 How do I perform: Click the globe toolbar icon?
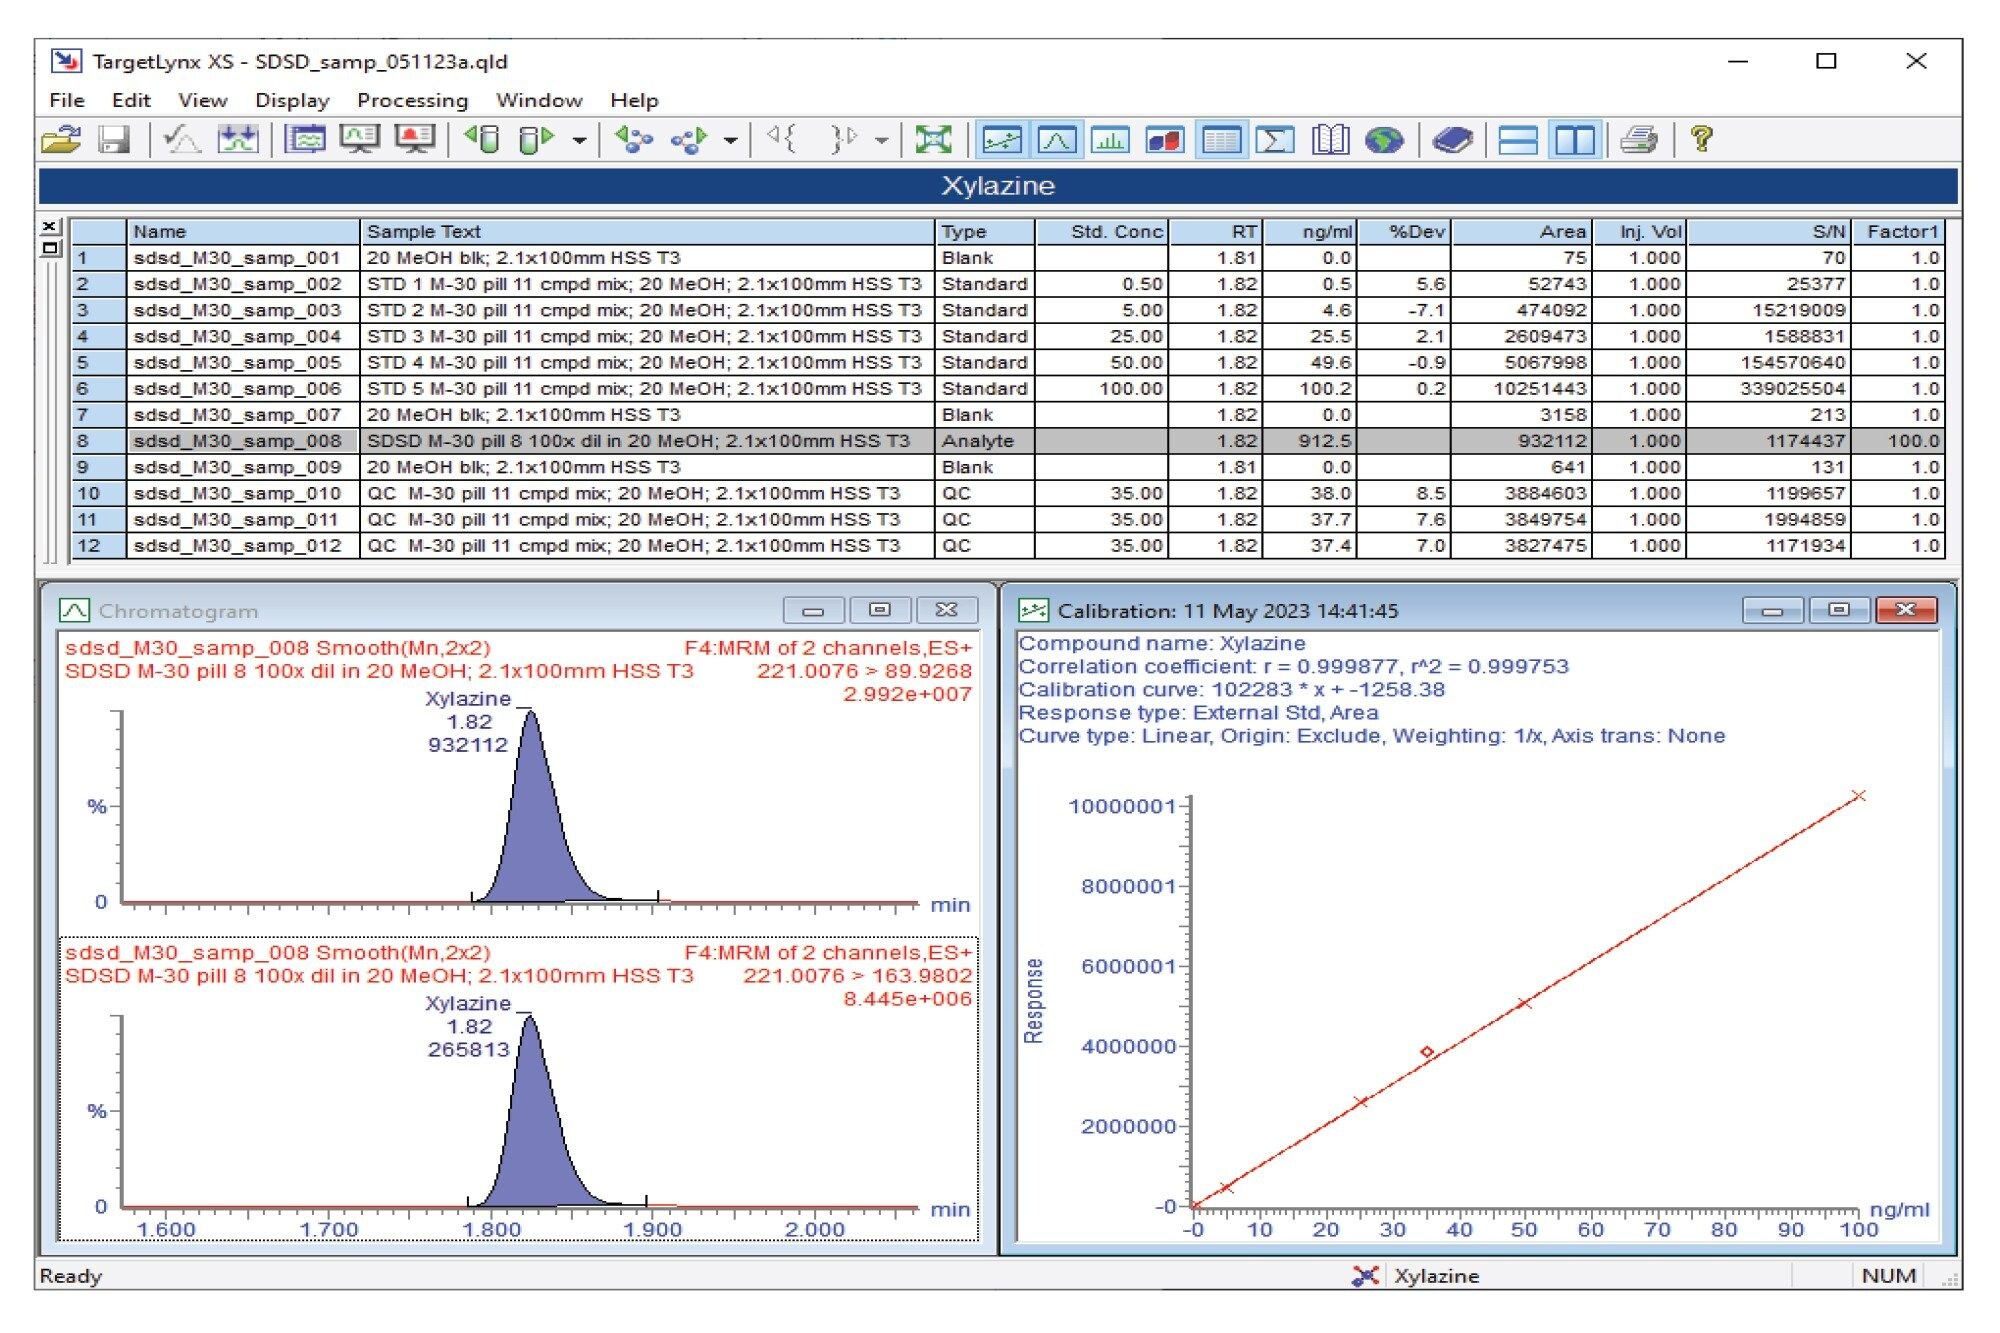coord(1384,140)
